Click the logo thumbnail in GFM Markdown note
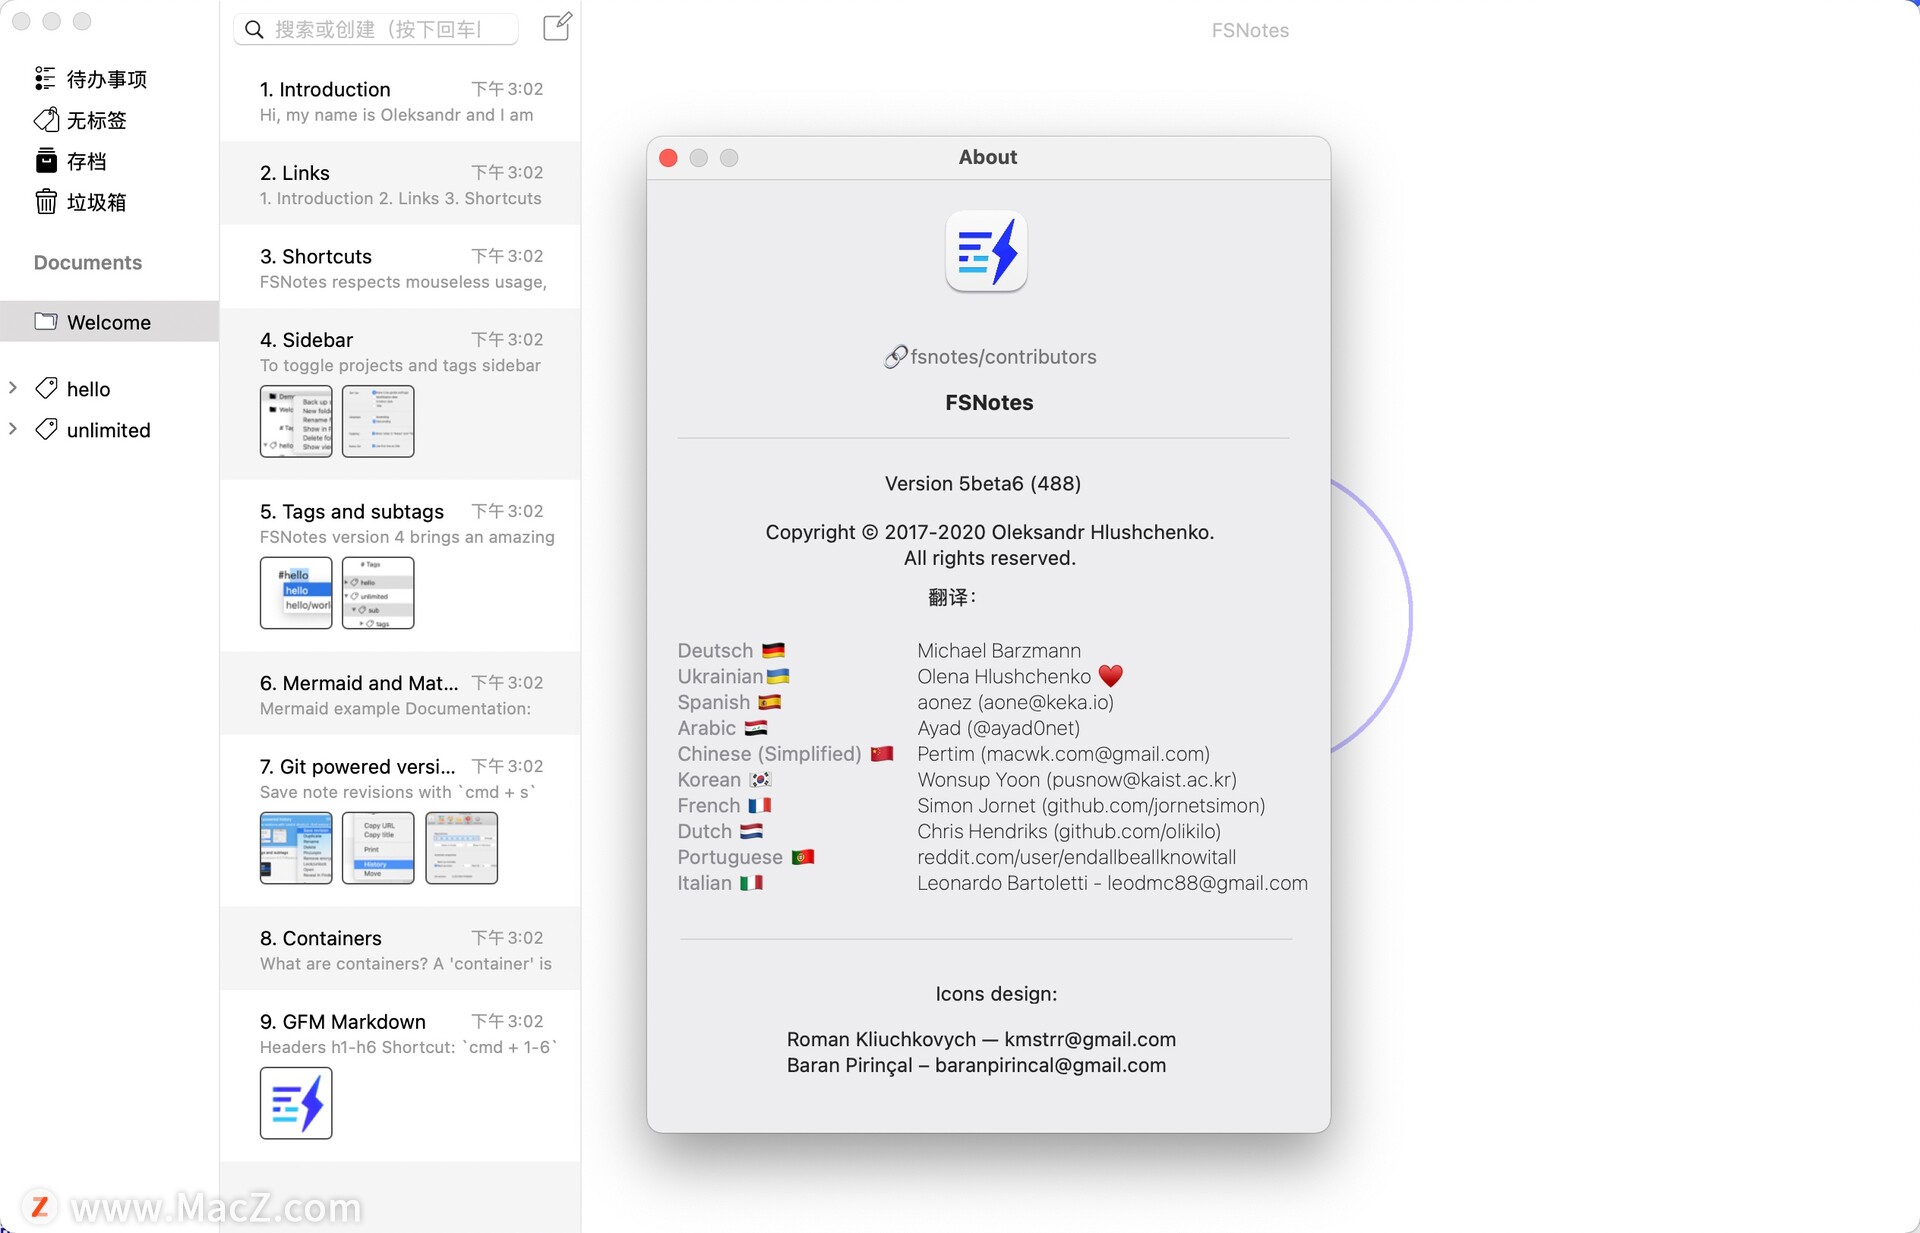This screenshot has height=1233, width=1920. pyautogui.click(x=296, y=1102)
